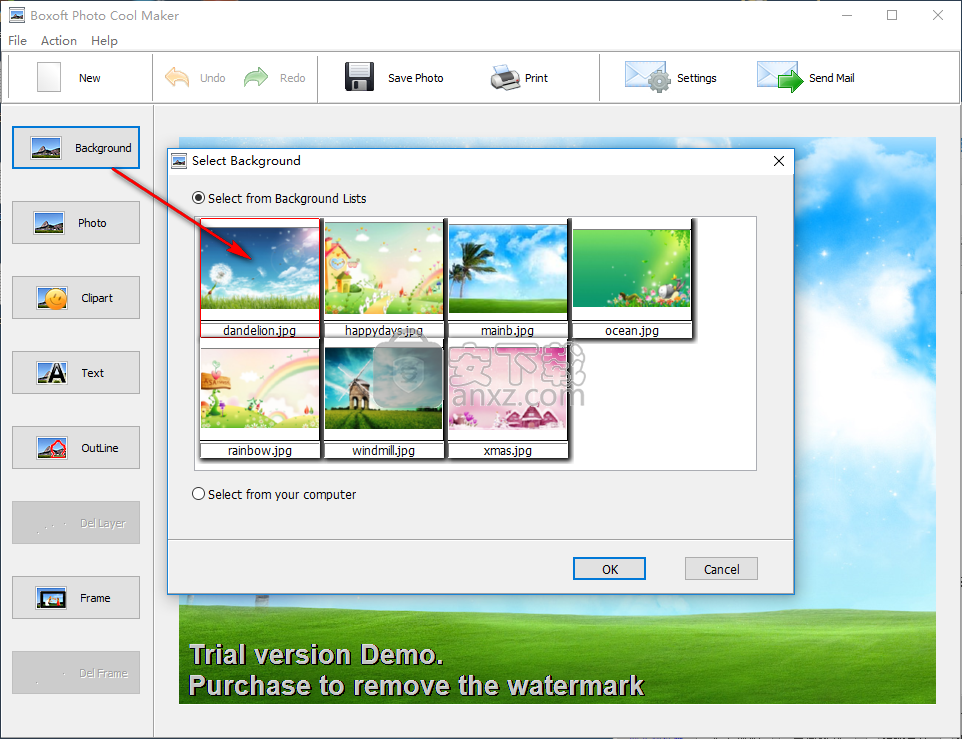The width and height of the screenshot is (962, 739).
Task: Select the mainb.jpg palm tree thumbnail
Action: click(508, 269)
